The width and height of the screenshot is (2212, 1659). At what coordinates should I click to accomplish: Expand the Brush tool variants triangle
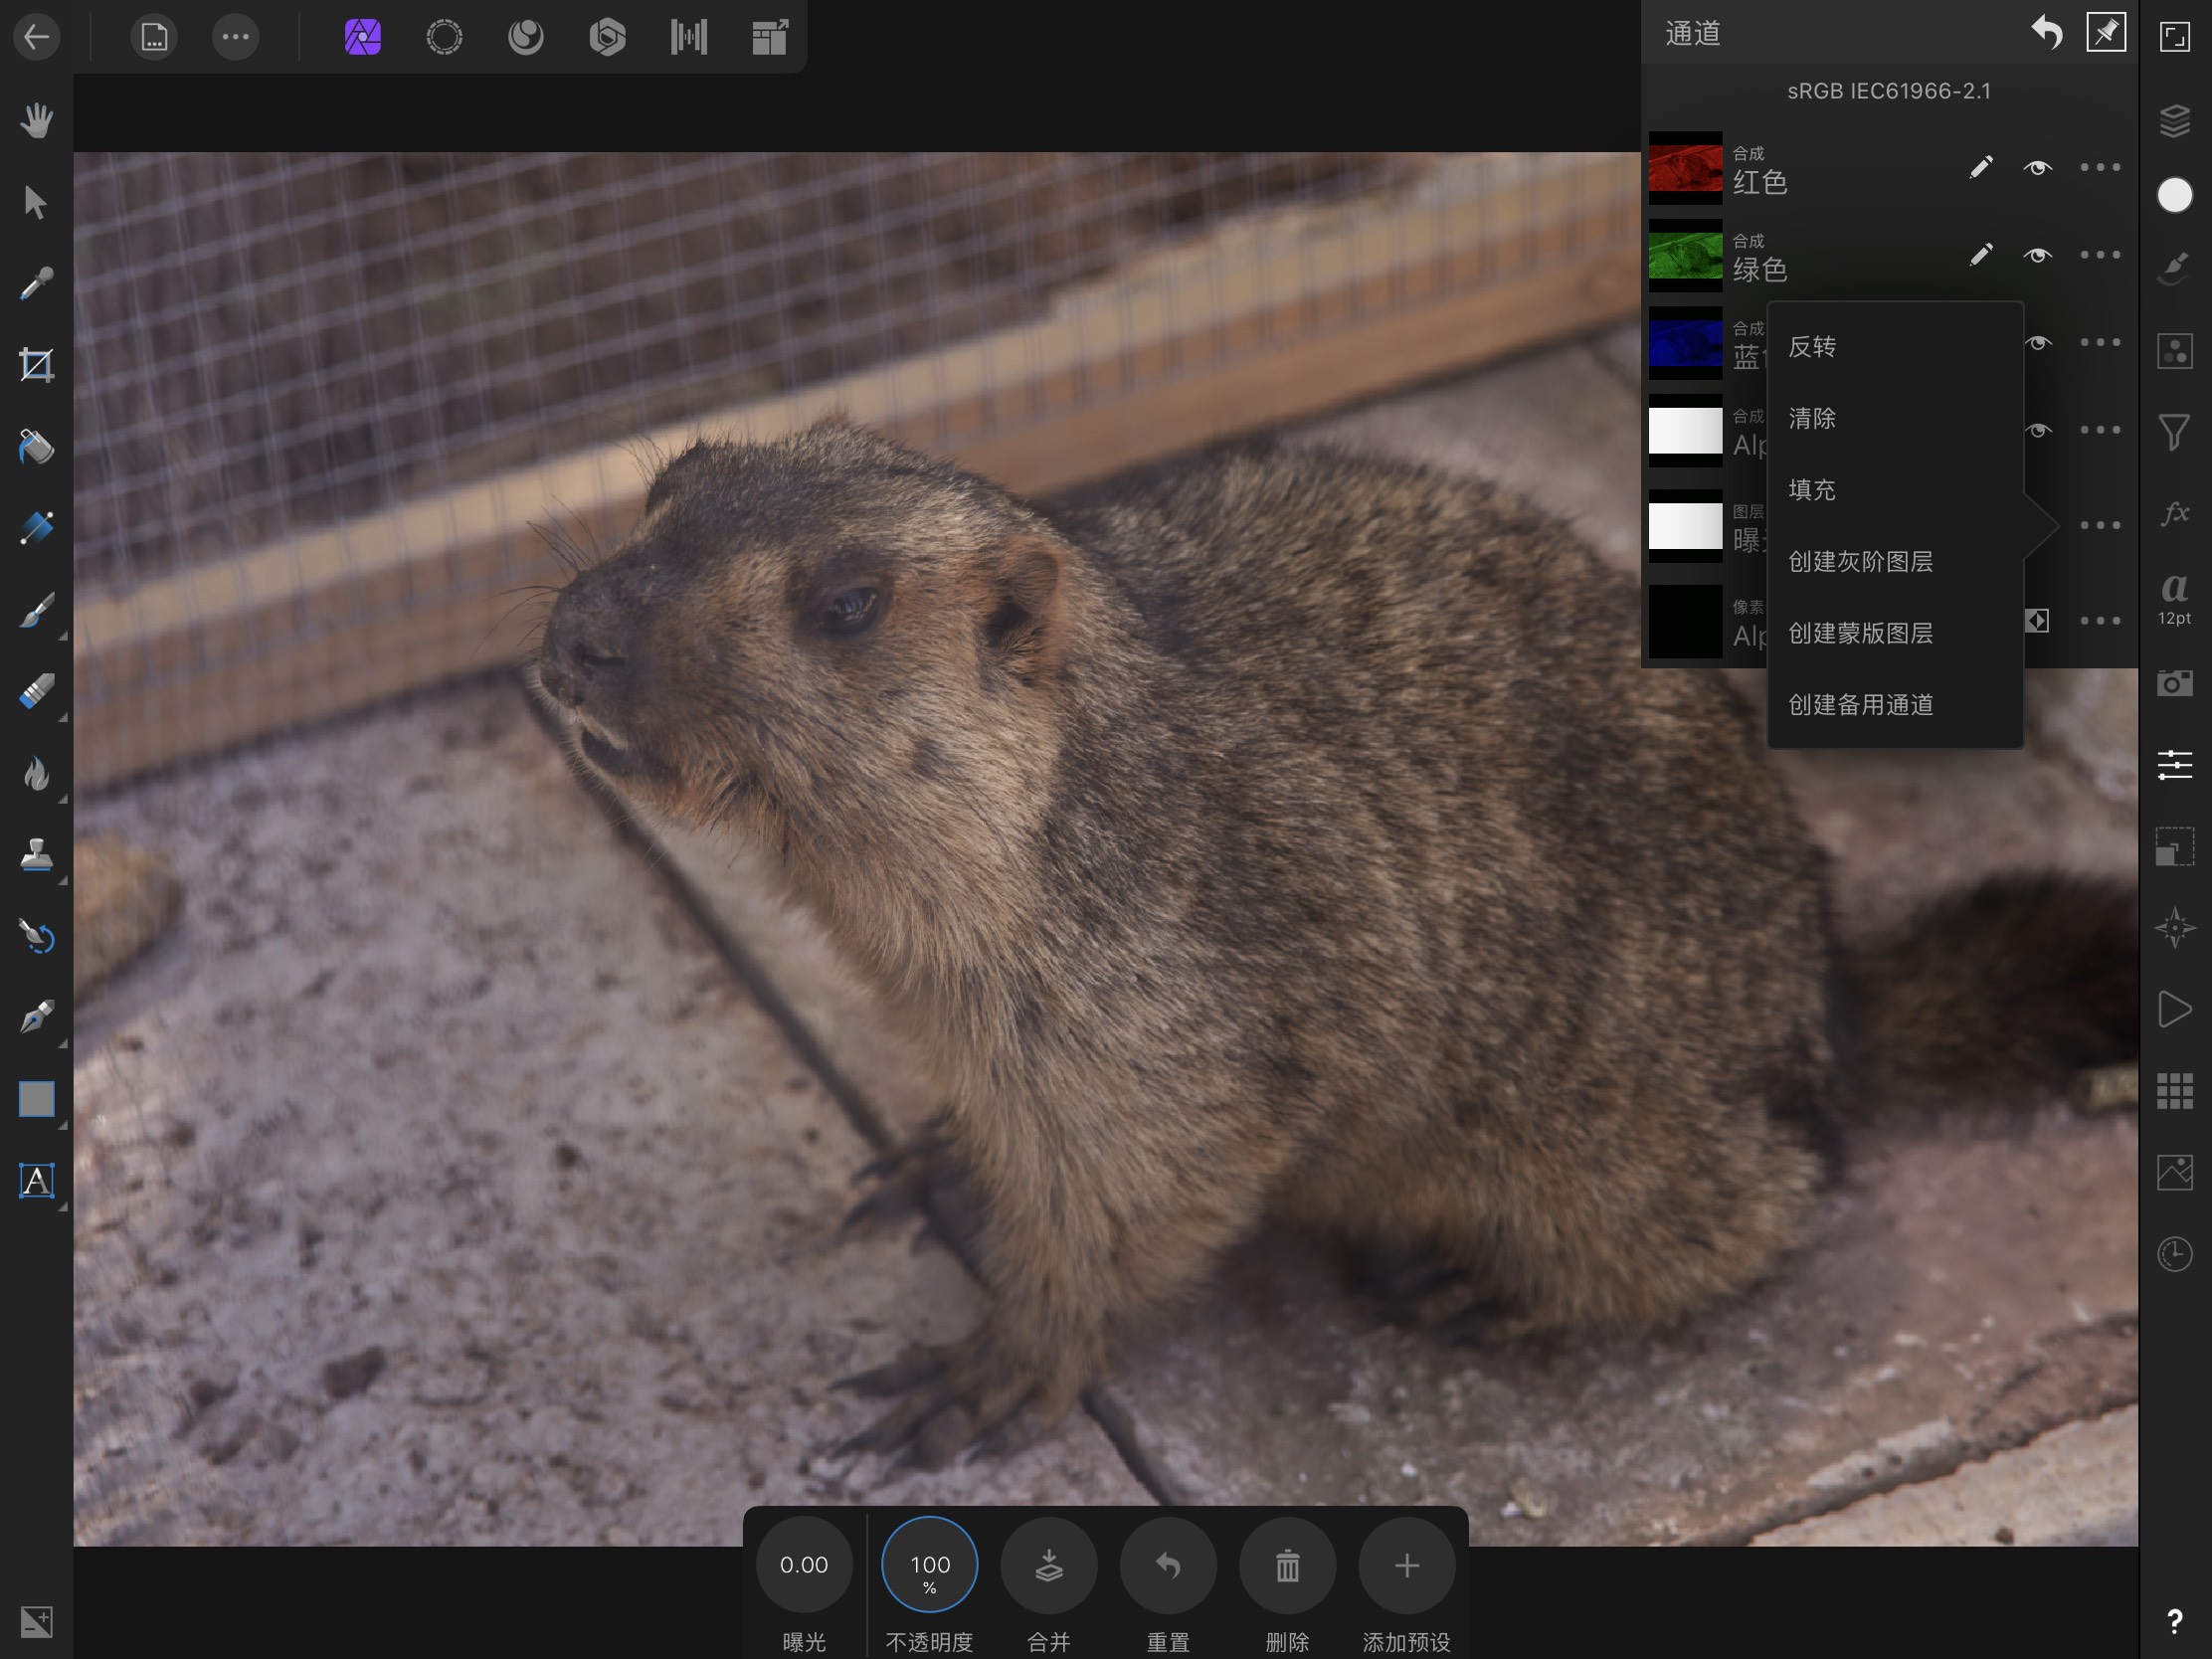(x=63, y=636)
